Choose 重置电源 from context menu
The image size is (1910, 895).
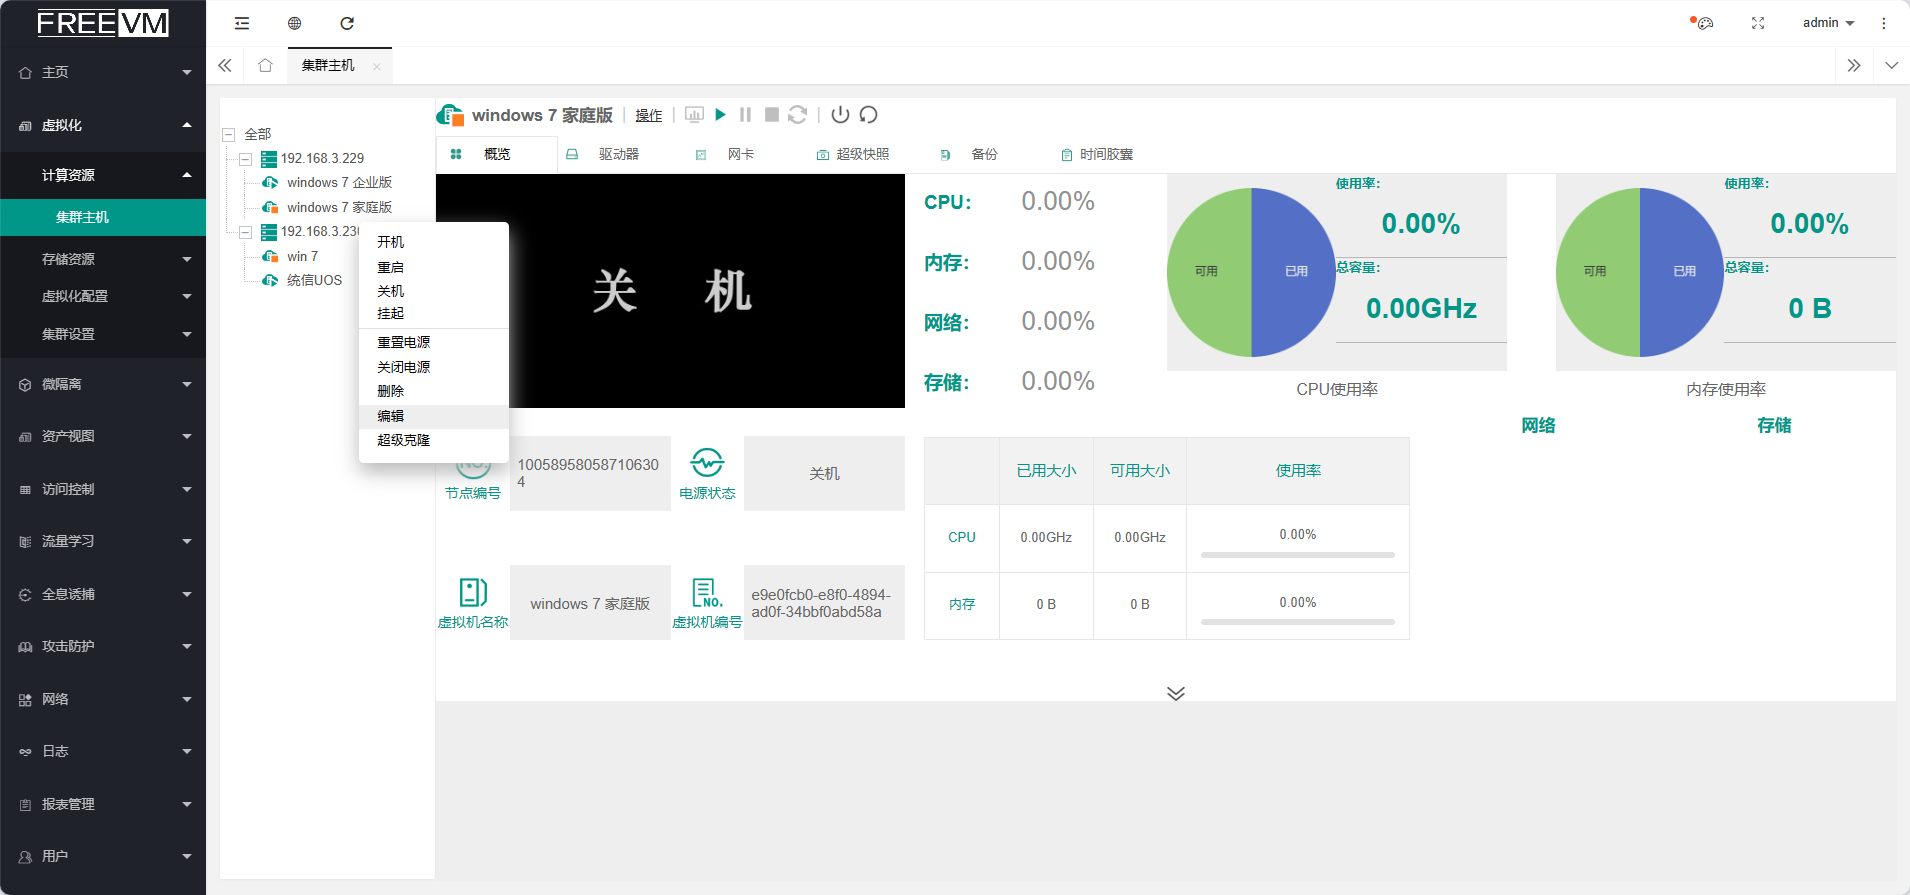click(433, 342)
